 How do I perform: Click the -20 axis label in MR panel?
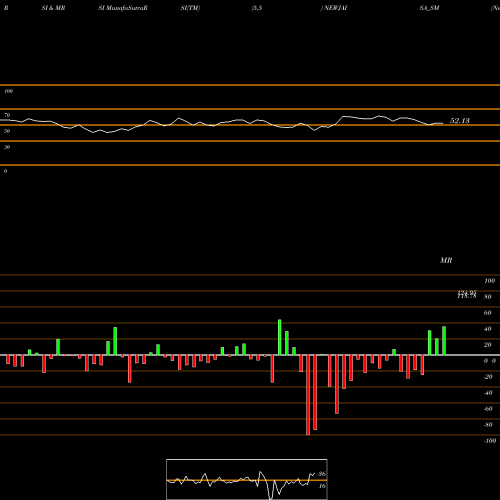[488, 377]
